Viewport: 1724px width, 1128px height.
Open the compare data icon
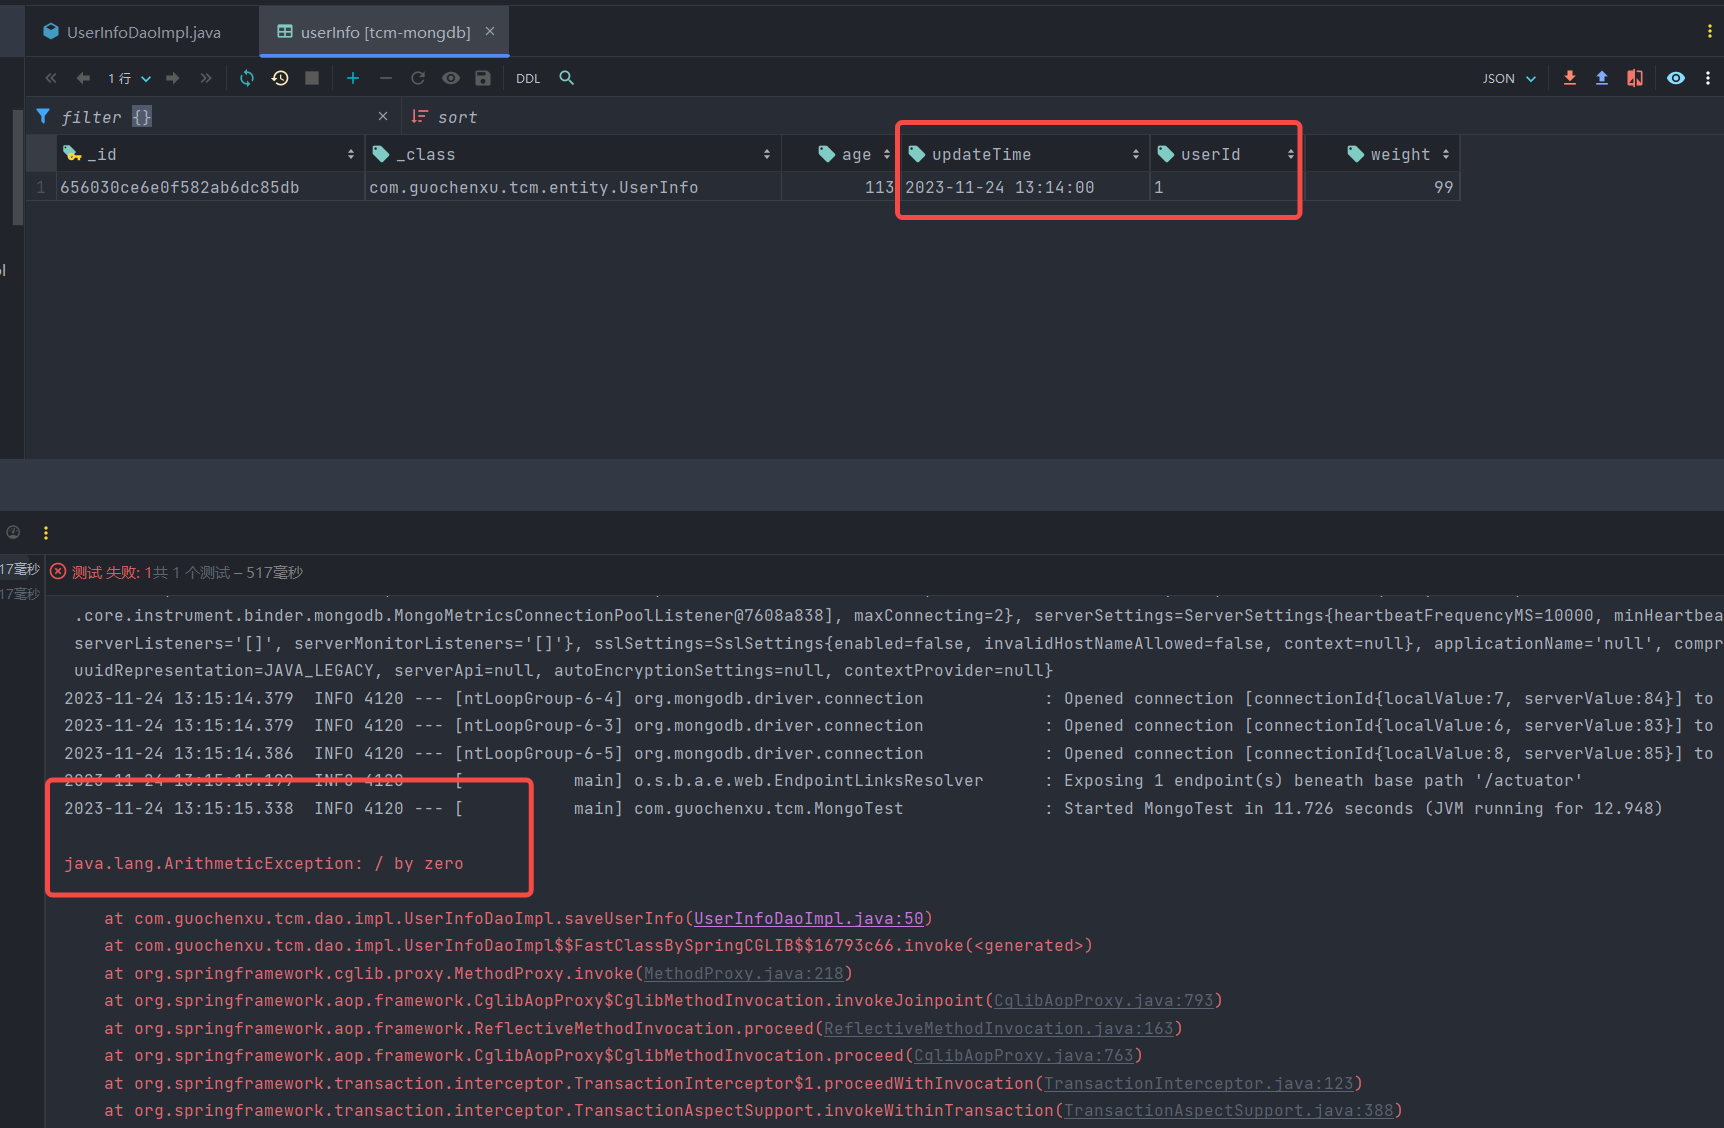pyautogui.click(x=1635, y=78)
